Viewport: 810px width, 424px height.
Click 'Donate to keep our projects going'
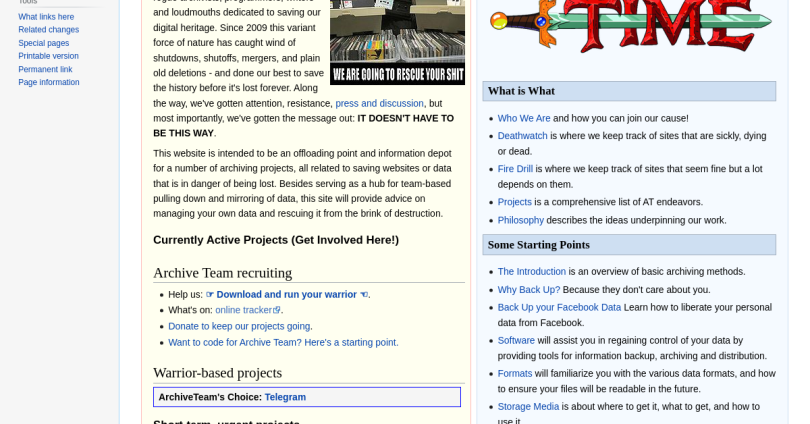239,326
